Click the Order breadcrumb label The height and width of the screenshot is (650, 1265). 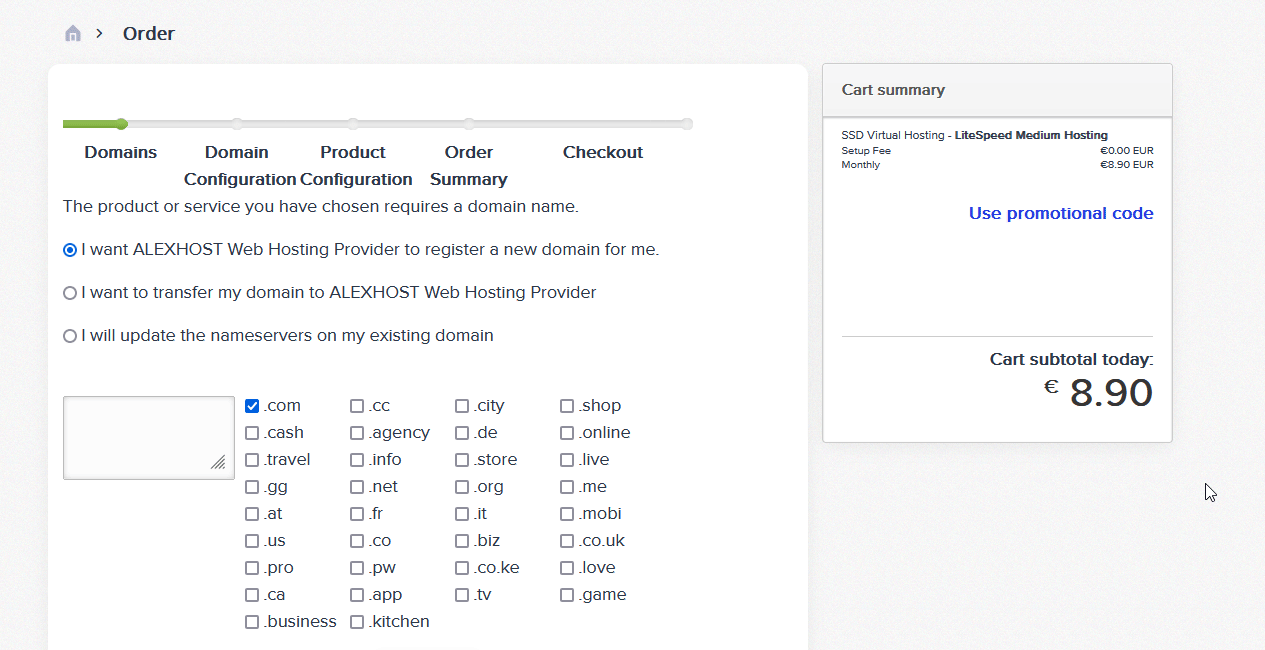[149, 34]
